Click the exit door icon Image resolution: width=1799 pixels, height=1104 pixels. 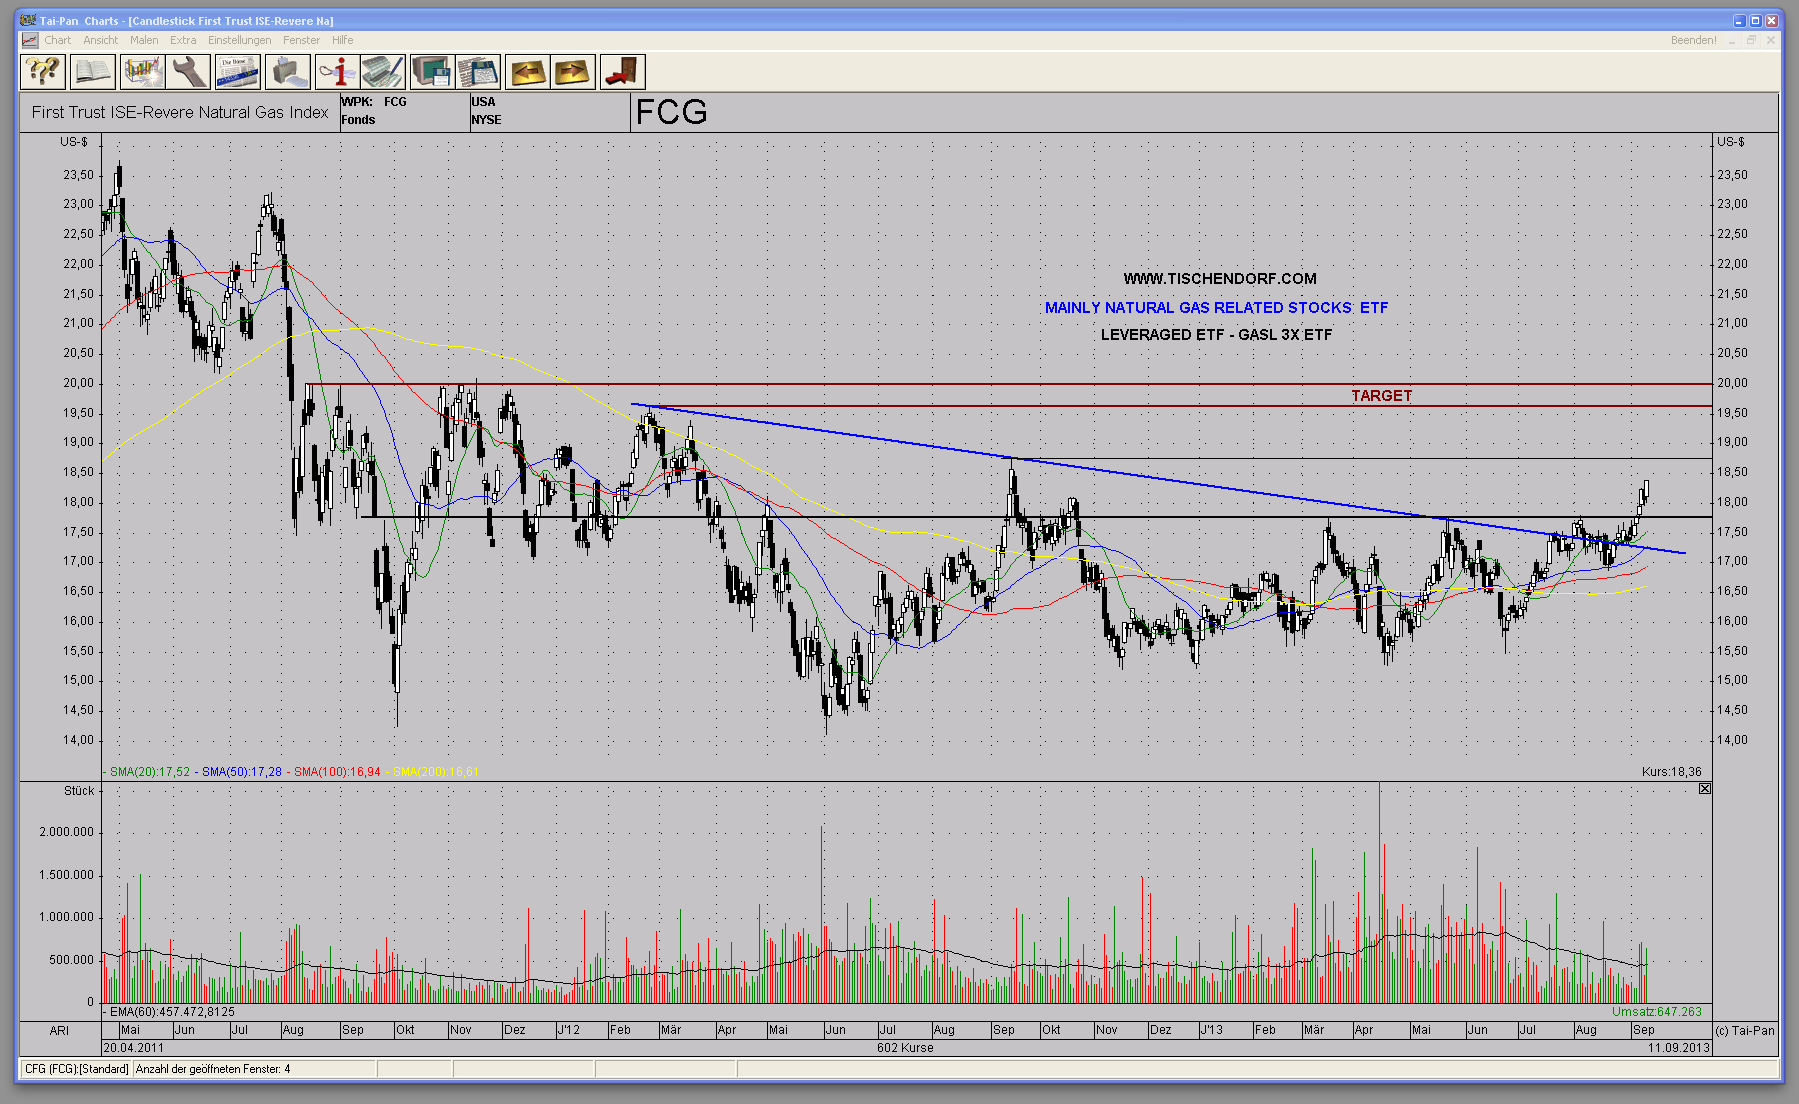(x=622, y=72)
